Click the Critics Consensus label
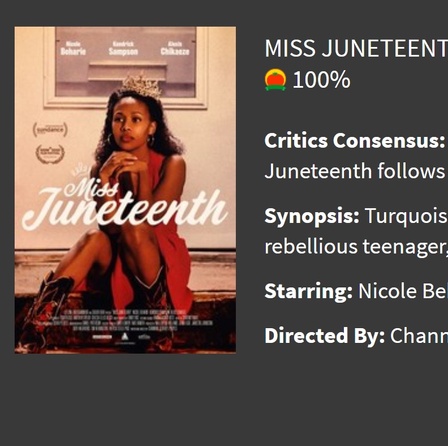Image resolution: width=448 pixels, height=446 pixels. [x=354, y=141]
